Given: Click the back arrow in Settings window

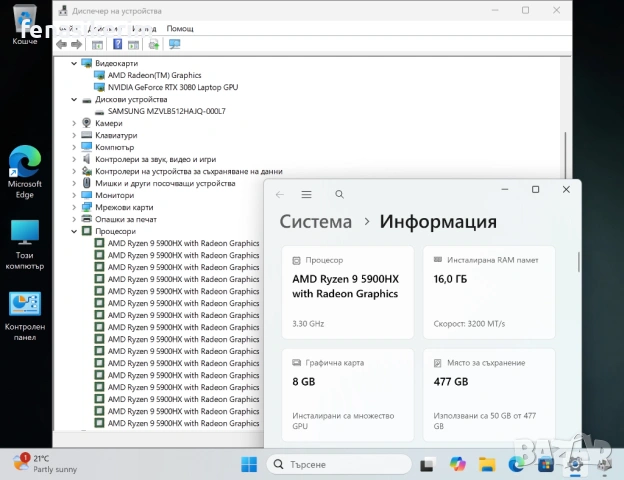Looking at the screenshot, I should tap(280, 194).
